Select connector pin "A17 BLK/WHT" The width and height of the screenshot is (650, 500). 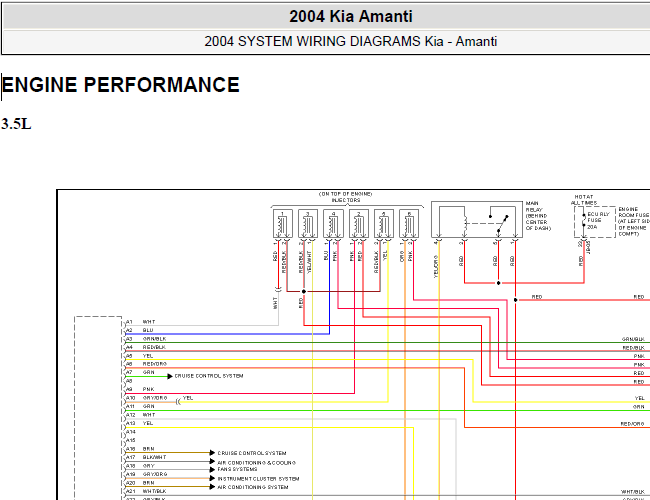[146, 457]
